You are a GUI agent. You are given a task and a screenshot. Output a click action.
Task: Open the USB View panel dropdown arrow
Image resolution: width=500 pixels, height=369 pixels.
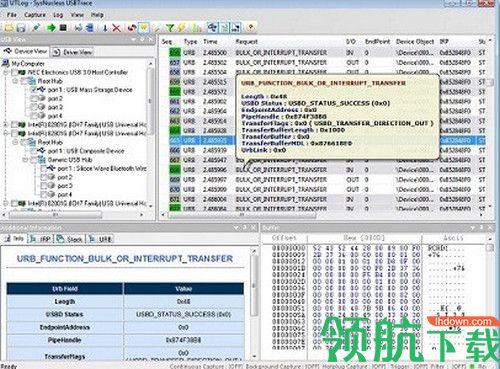point(133,40)
